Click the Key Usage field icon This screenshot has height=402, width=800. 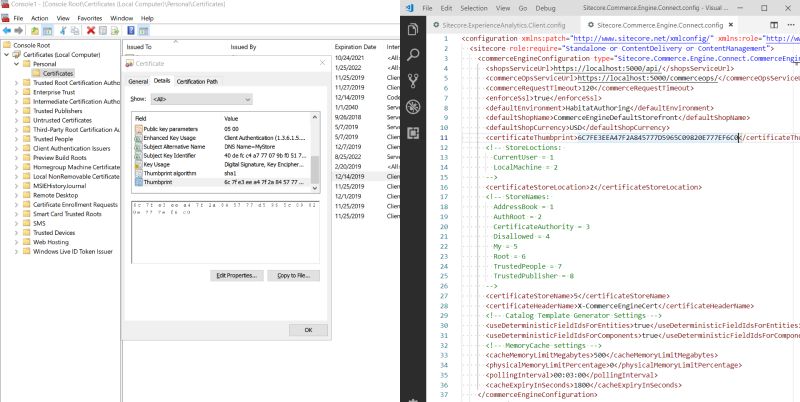click(x=138, y=165)
